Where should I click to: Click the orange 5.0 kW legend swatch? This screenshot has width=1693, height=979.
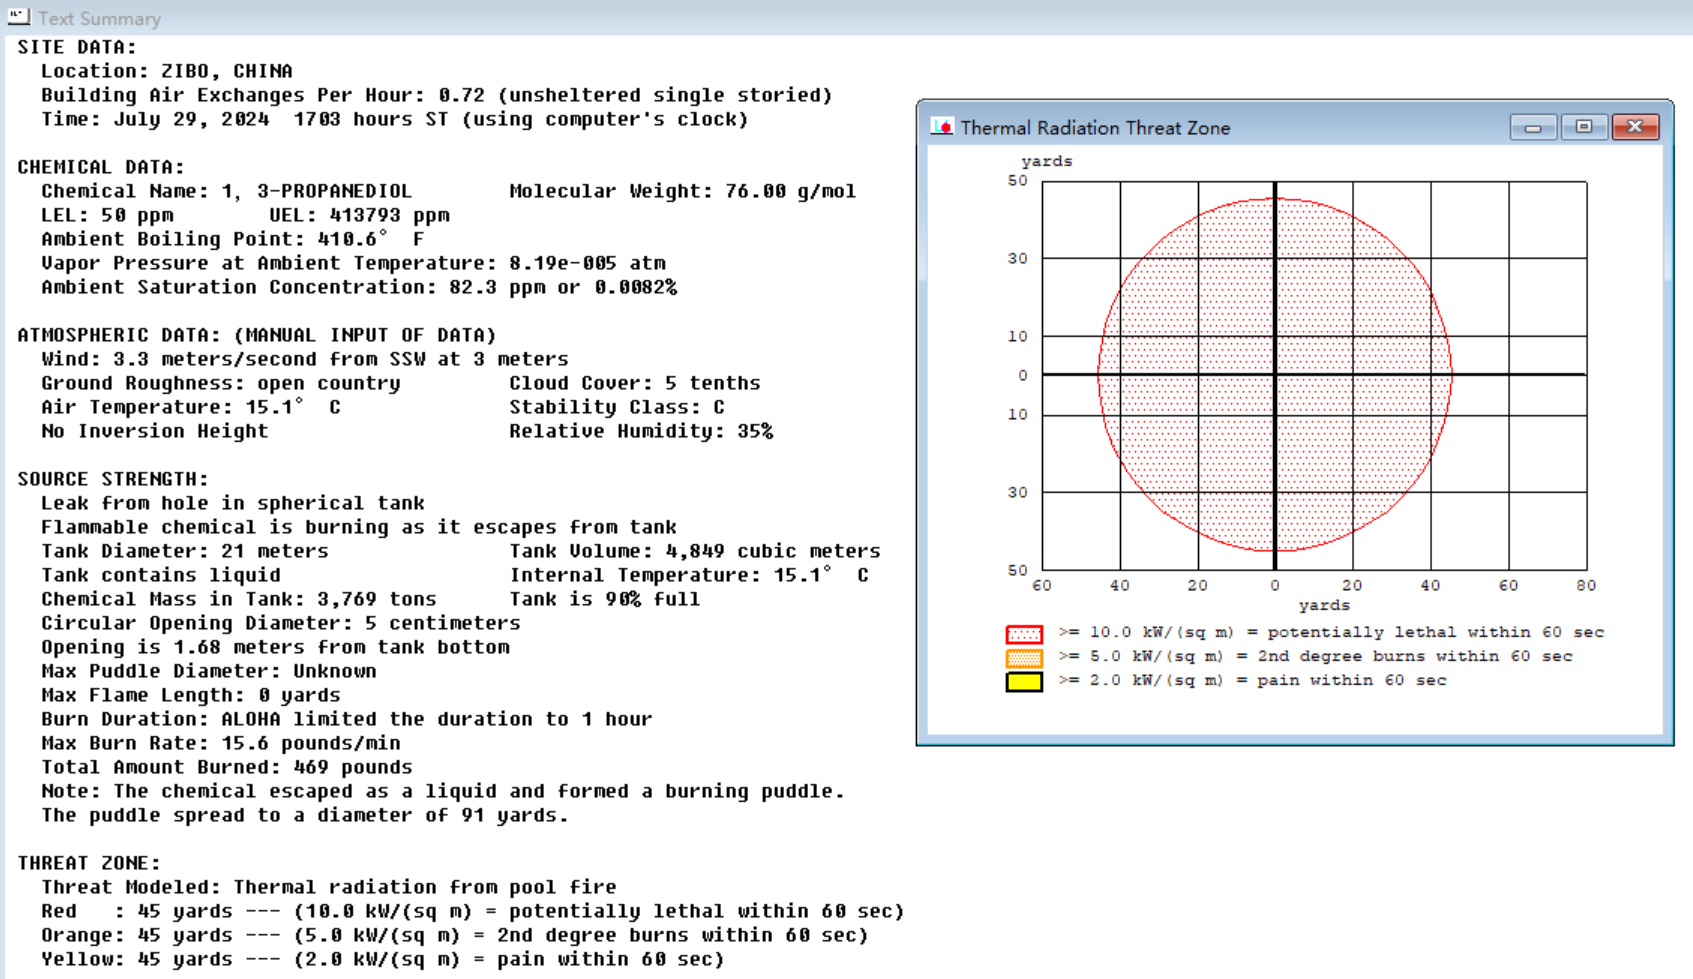click(1024, 658)
